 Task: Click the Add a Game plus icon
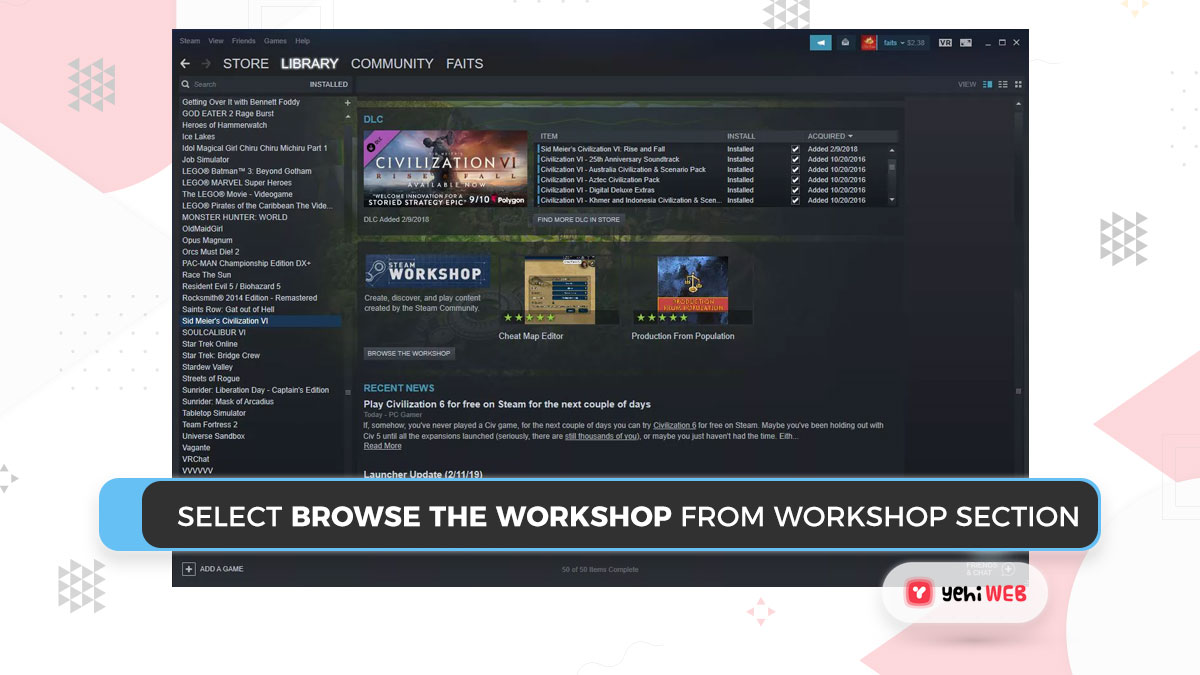tap(189, 568)
